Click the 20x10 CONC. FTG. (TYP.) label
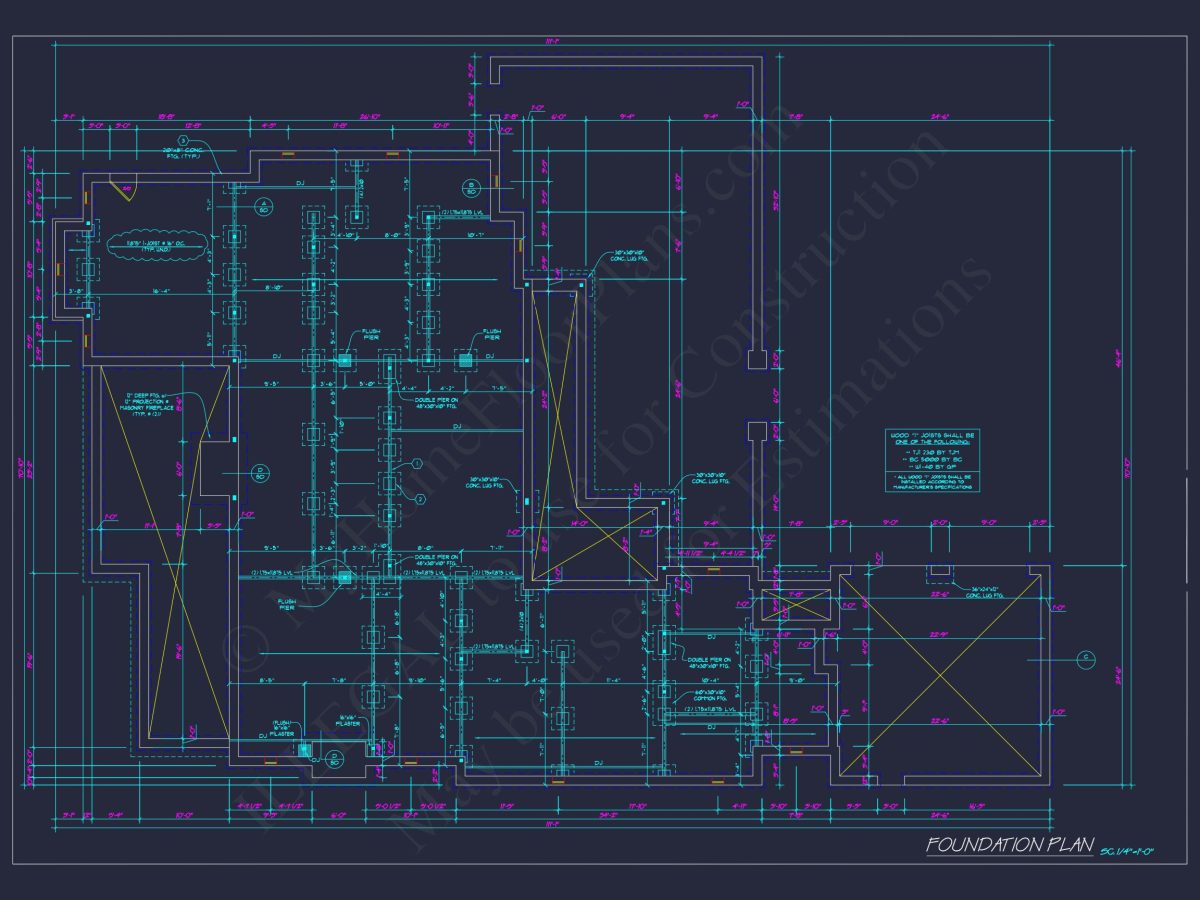Viewport: 1200px width, 900px height. point(182,155)
